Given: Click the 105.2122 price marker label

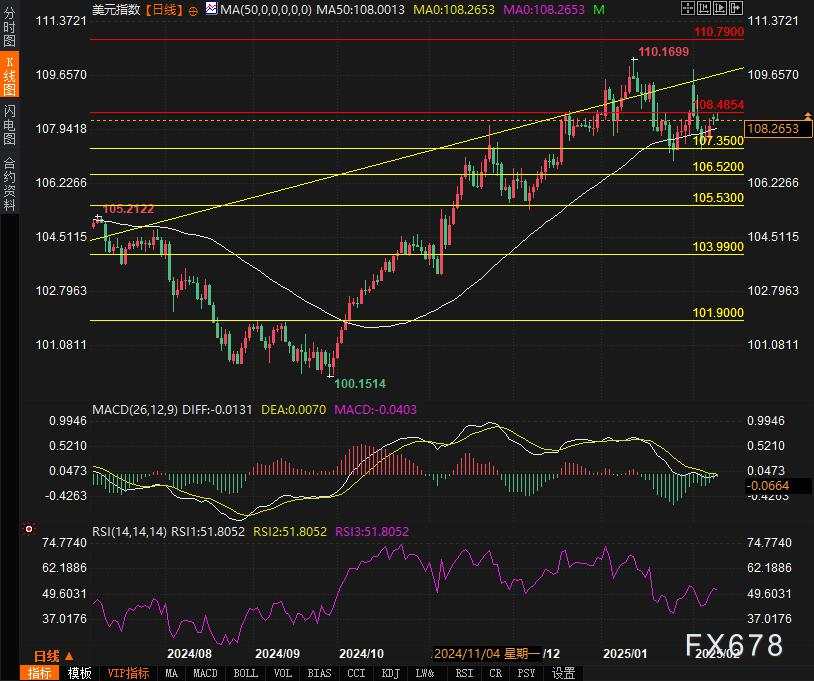Looking at the screenshot, I should point(129,209).
